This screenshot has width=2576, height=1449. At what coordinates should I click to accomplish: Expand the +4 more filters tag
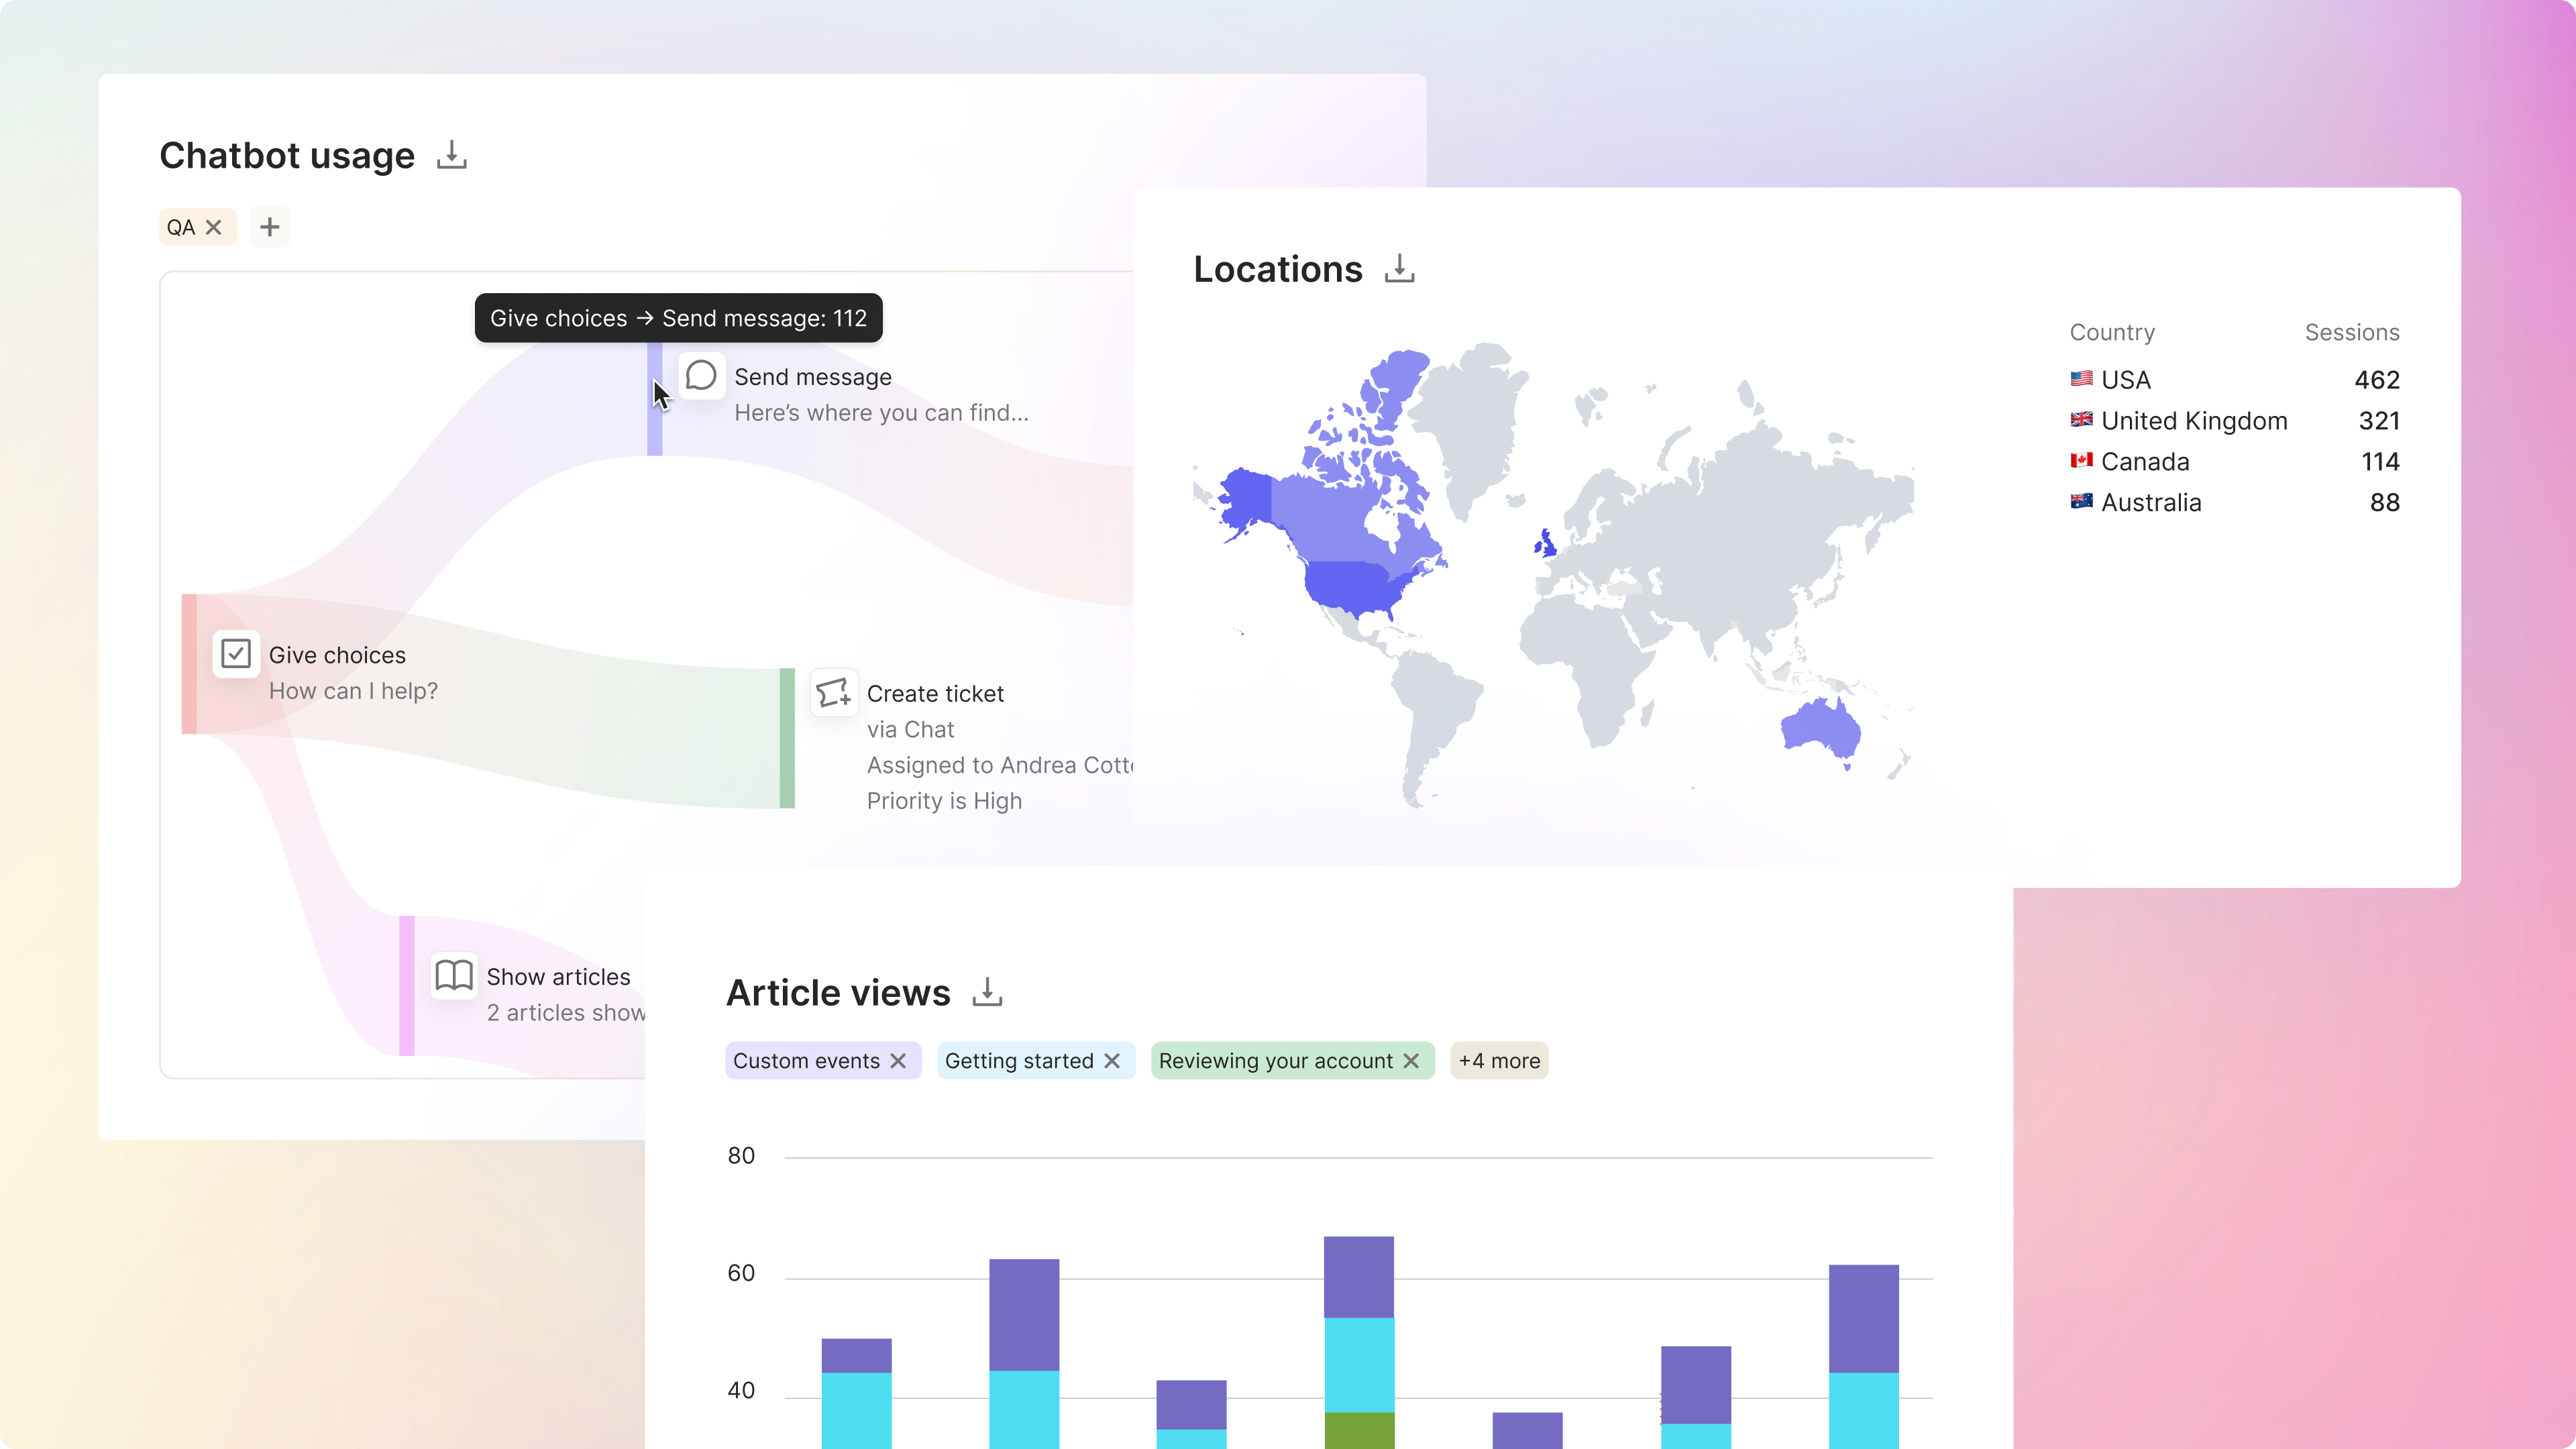1499,1061
